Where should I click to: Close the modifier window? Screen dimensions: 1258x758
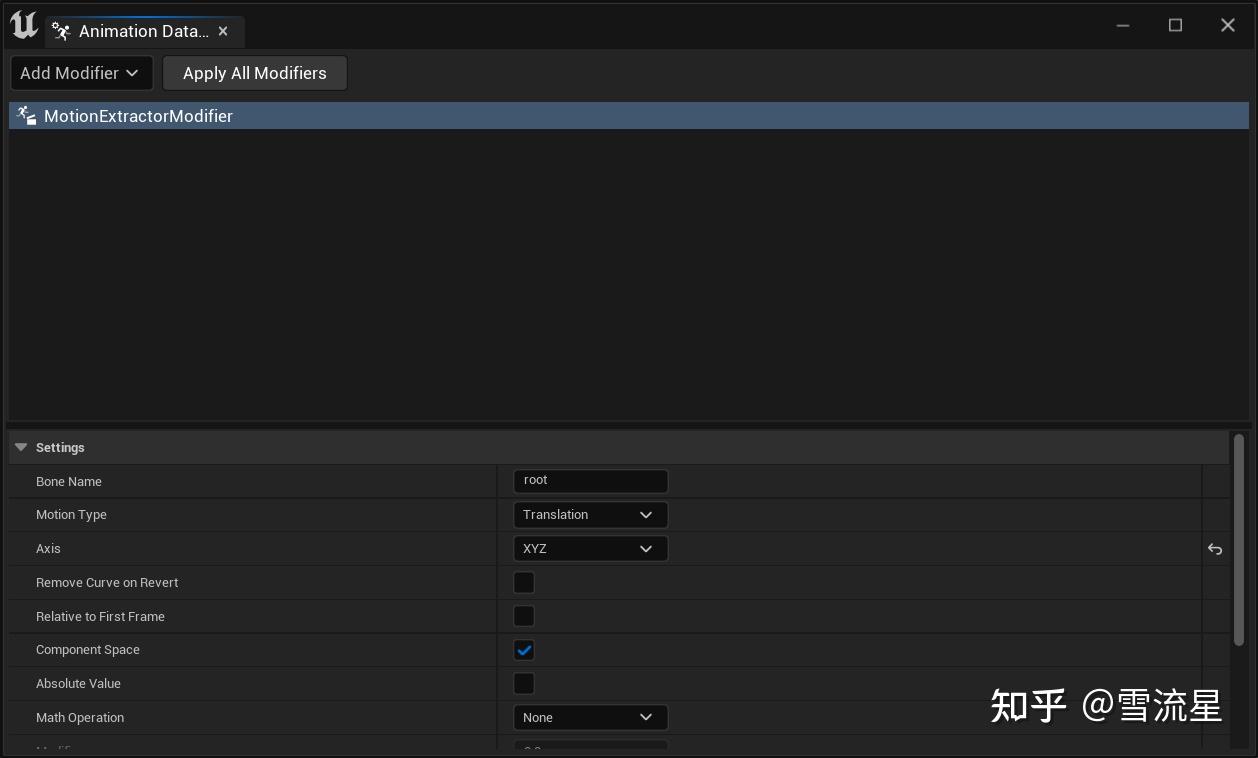[1228, 26]
